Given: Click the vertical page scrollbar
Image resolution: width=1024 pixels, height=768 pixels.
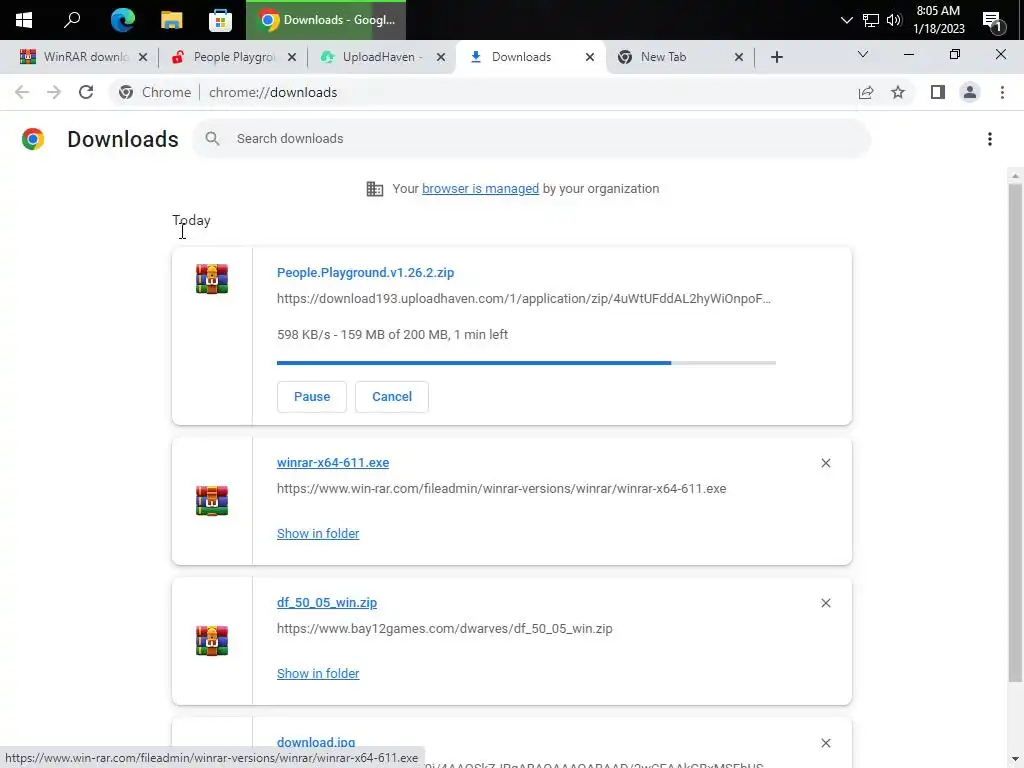Looking at the screenshot, I should pos(1015,432).
